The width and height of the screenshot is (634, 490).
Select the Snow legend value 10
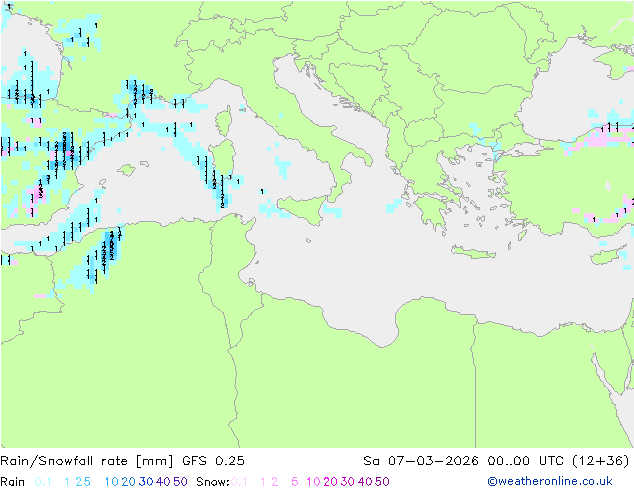pyautogui.click(x=313, y=482)
